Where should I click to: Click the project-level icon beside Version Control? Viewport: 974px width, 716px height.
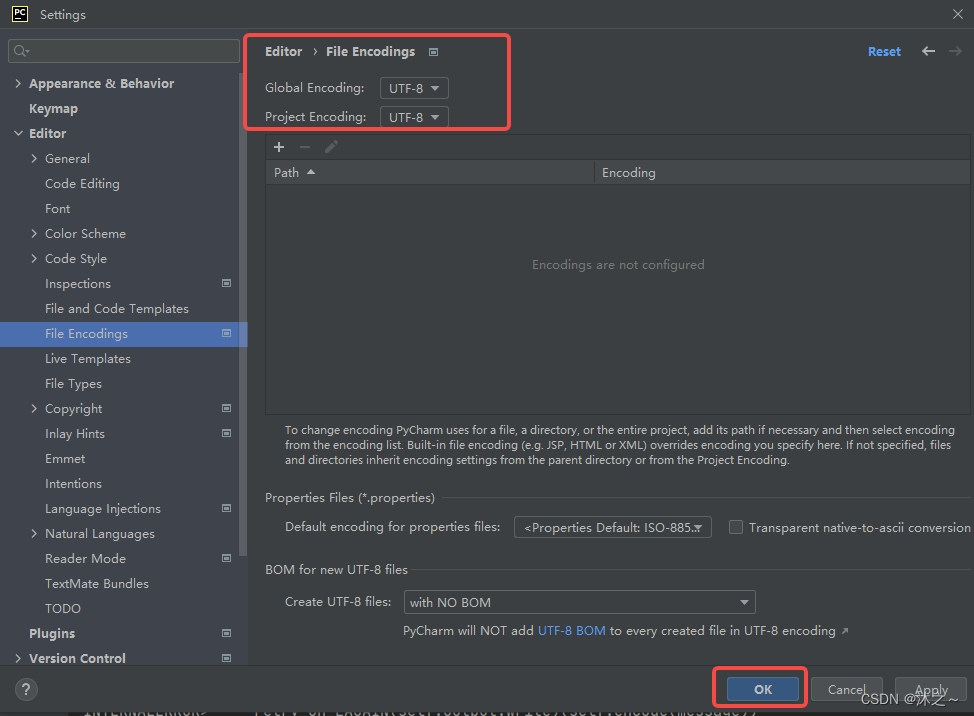pos(227,658)
